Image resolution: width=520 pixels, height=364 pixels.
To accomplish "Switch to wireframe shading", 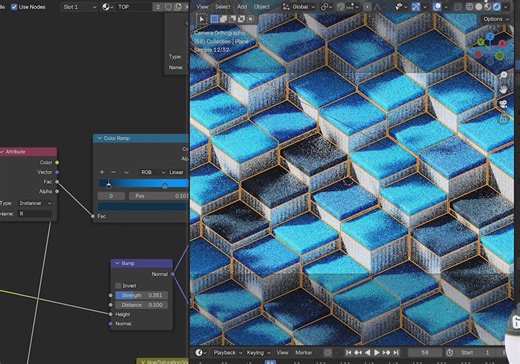I will click(469, 7).
